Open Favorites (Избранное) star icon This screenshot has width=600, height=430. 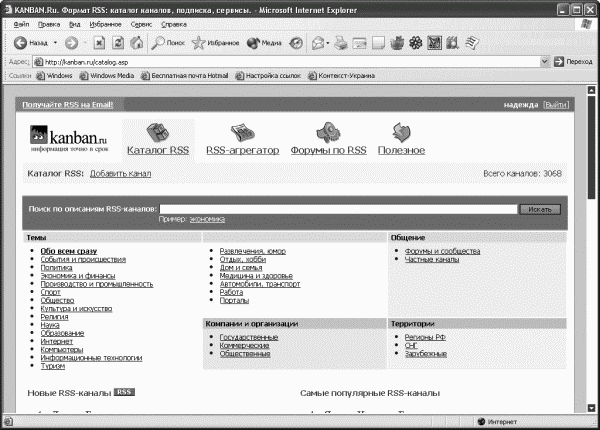[x=215, y=43]
